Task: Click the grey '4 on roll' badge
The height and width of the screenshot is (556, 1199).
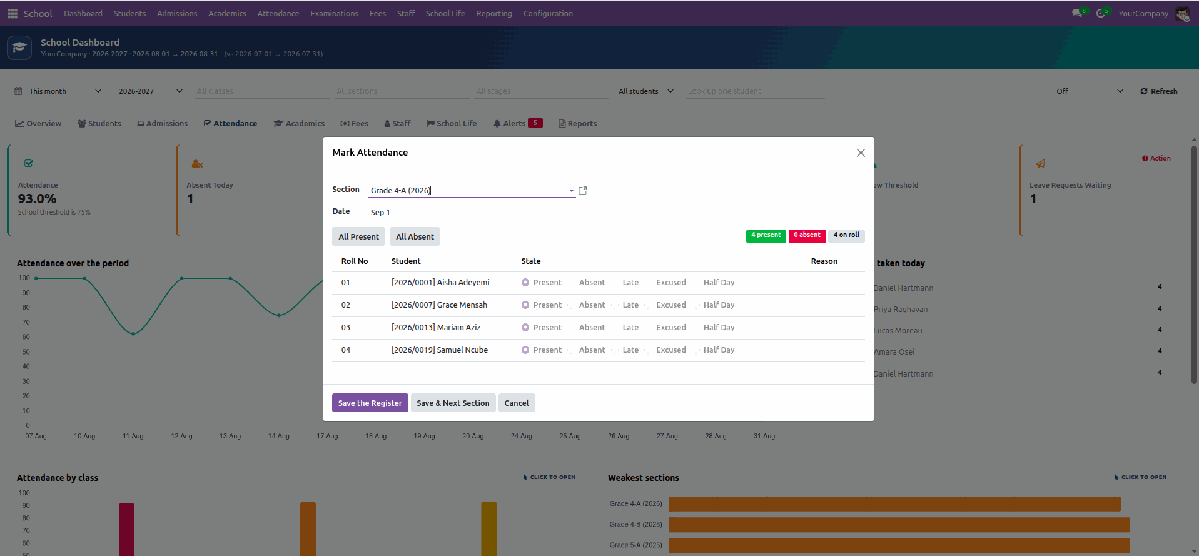Action: (846, 236)
